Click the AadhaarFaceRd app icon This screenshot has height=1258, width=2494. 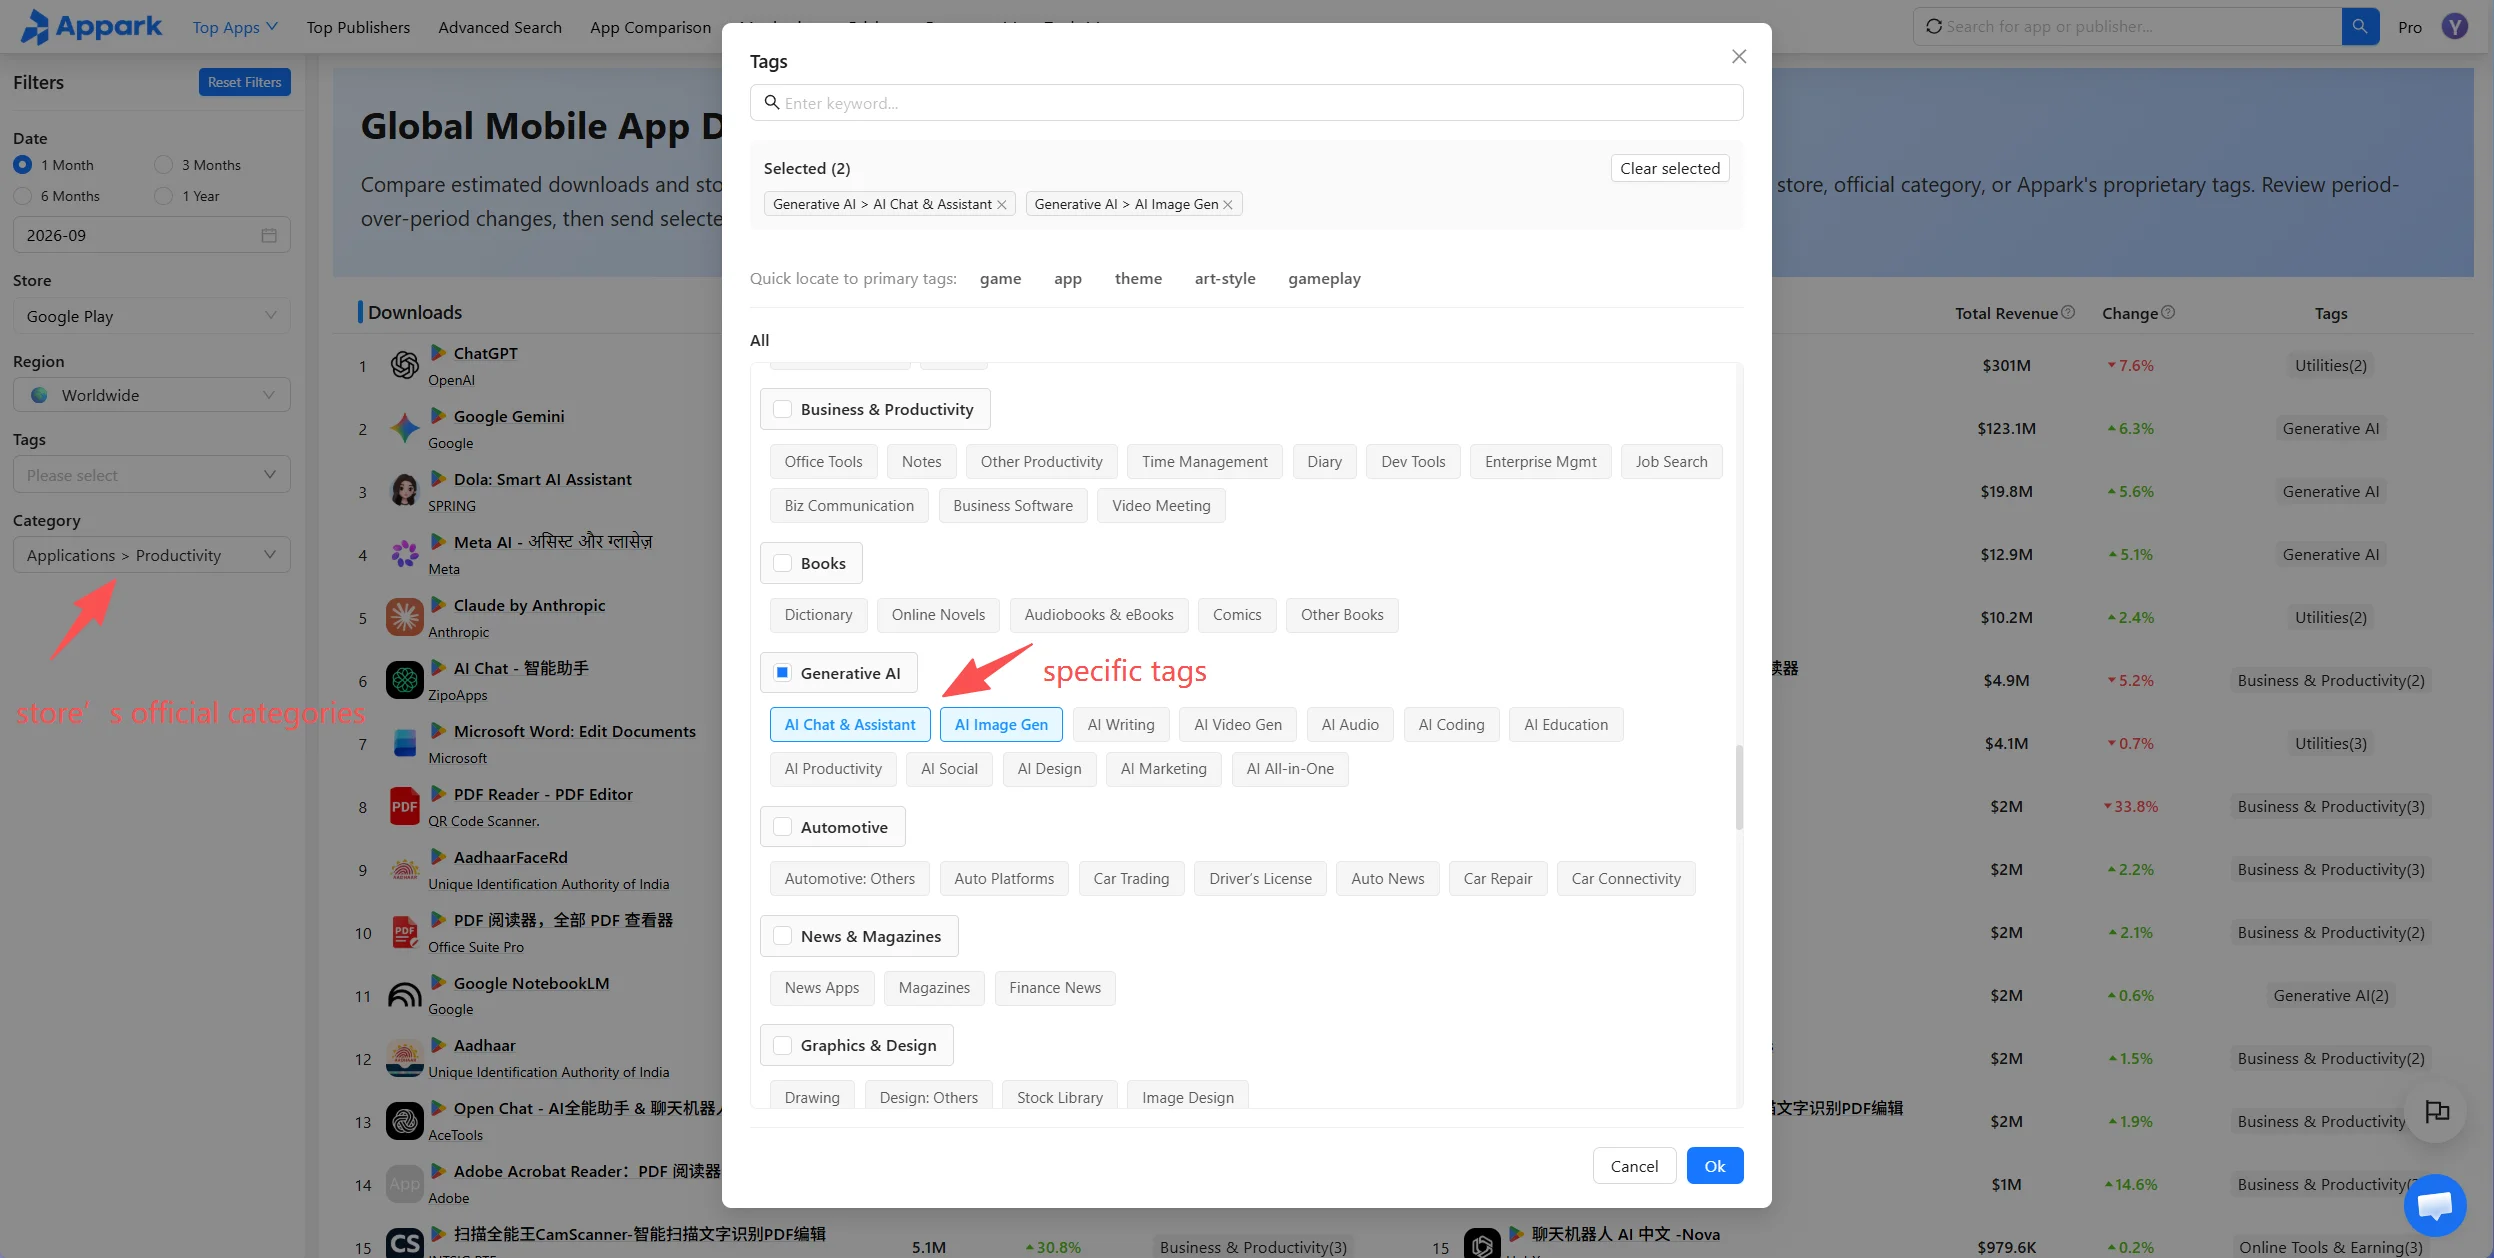tap(405, 869)
